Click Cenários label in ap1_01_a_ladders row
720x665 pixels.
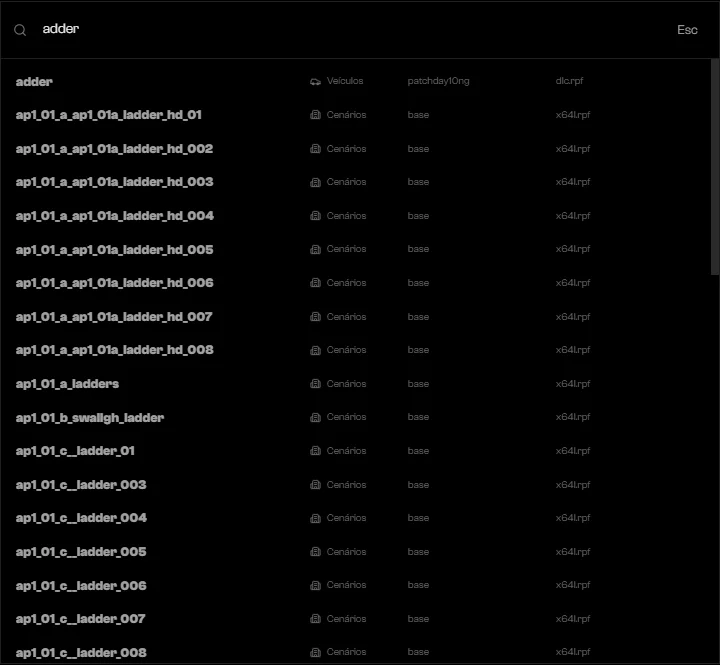346,383
